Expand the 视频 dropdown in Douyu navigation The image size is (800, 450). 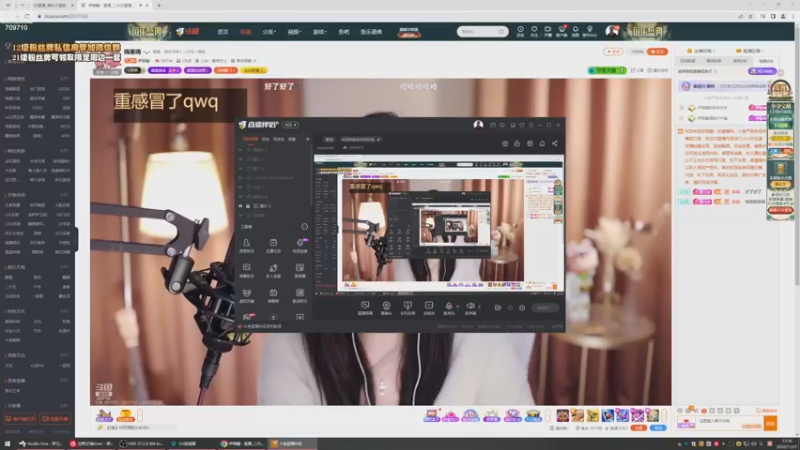294,32
